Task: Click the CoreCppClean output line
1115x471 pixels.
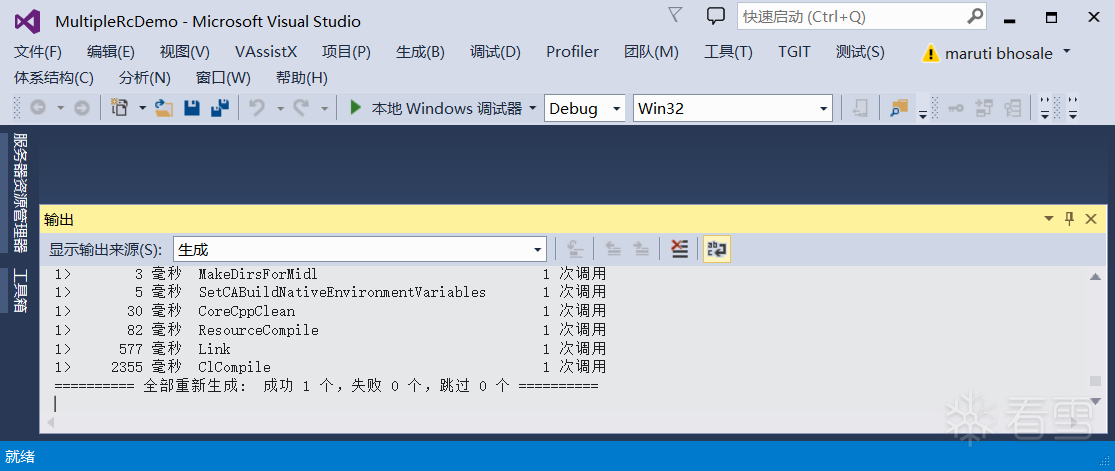Action: 331,312
